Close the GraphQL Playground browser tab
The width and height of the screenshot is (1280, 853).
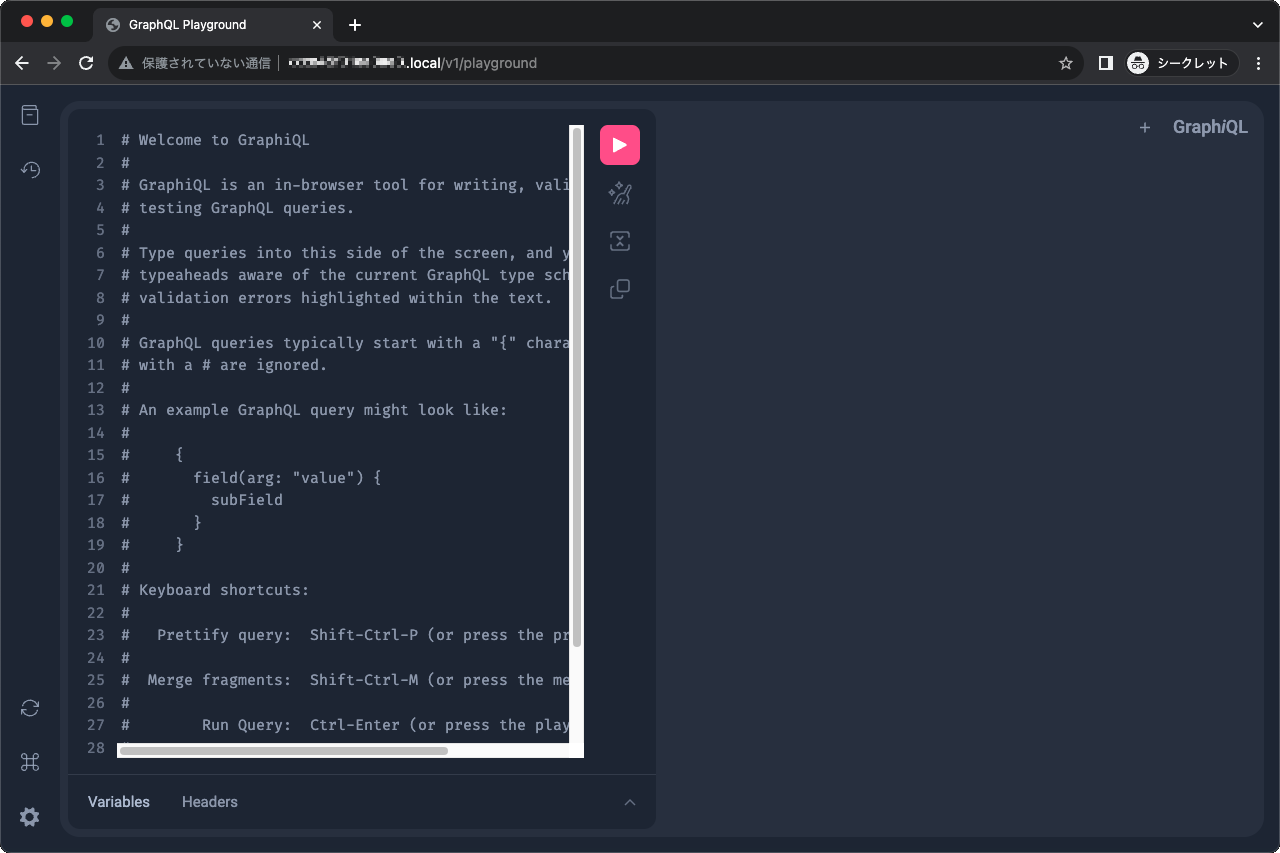tap(316, 25)
